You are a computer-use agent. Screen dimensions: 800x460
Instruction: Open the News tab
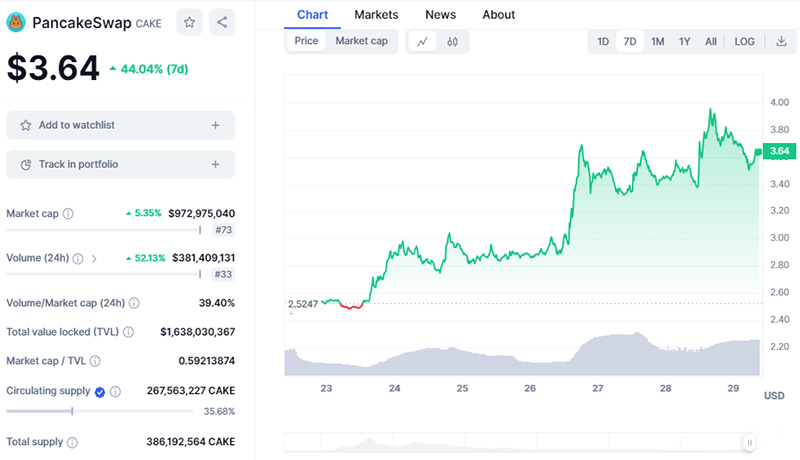(x=440, y=15)
